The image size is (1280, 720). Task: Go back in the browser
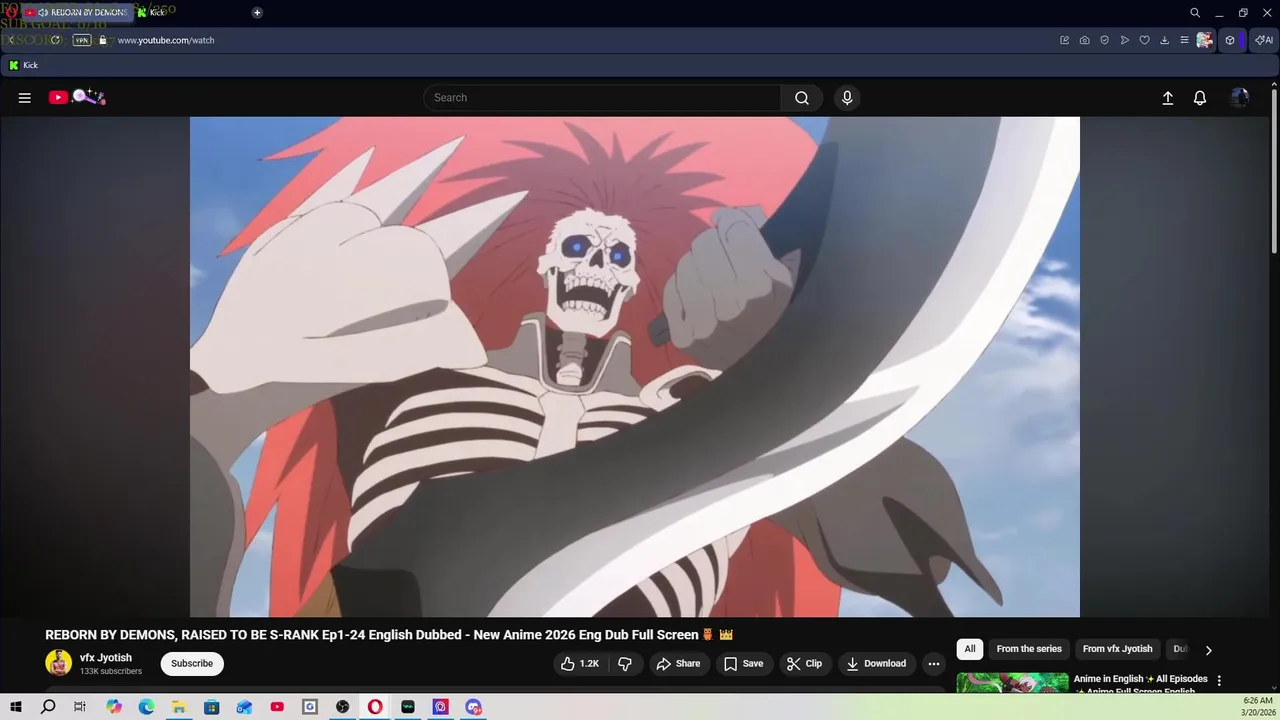[12, 40]
